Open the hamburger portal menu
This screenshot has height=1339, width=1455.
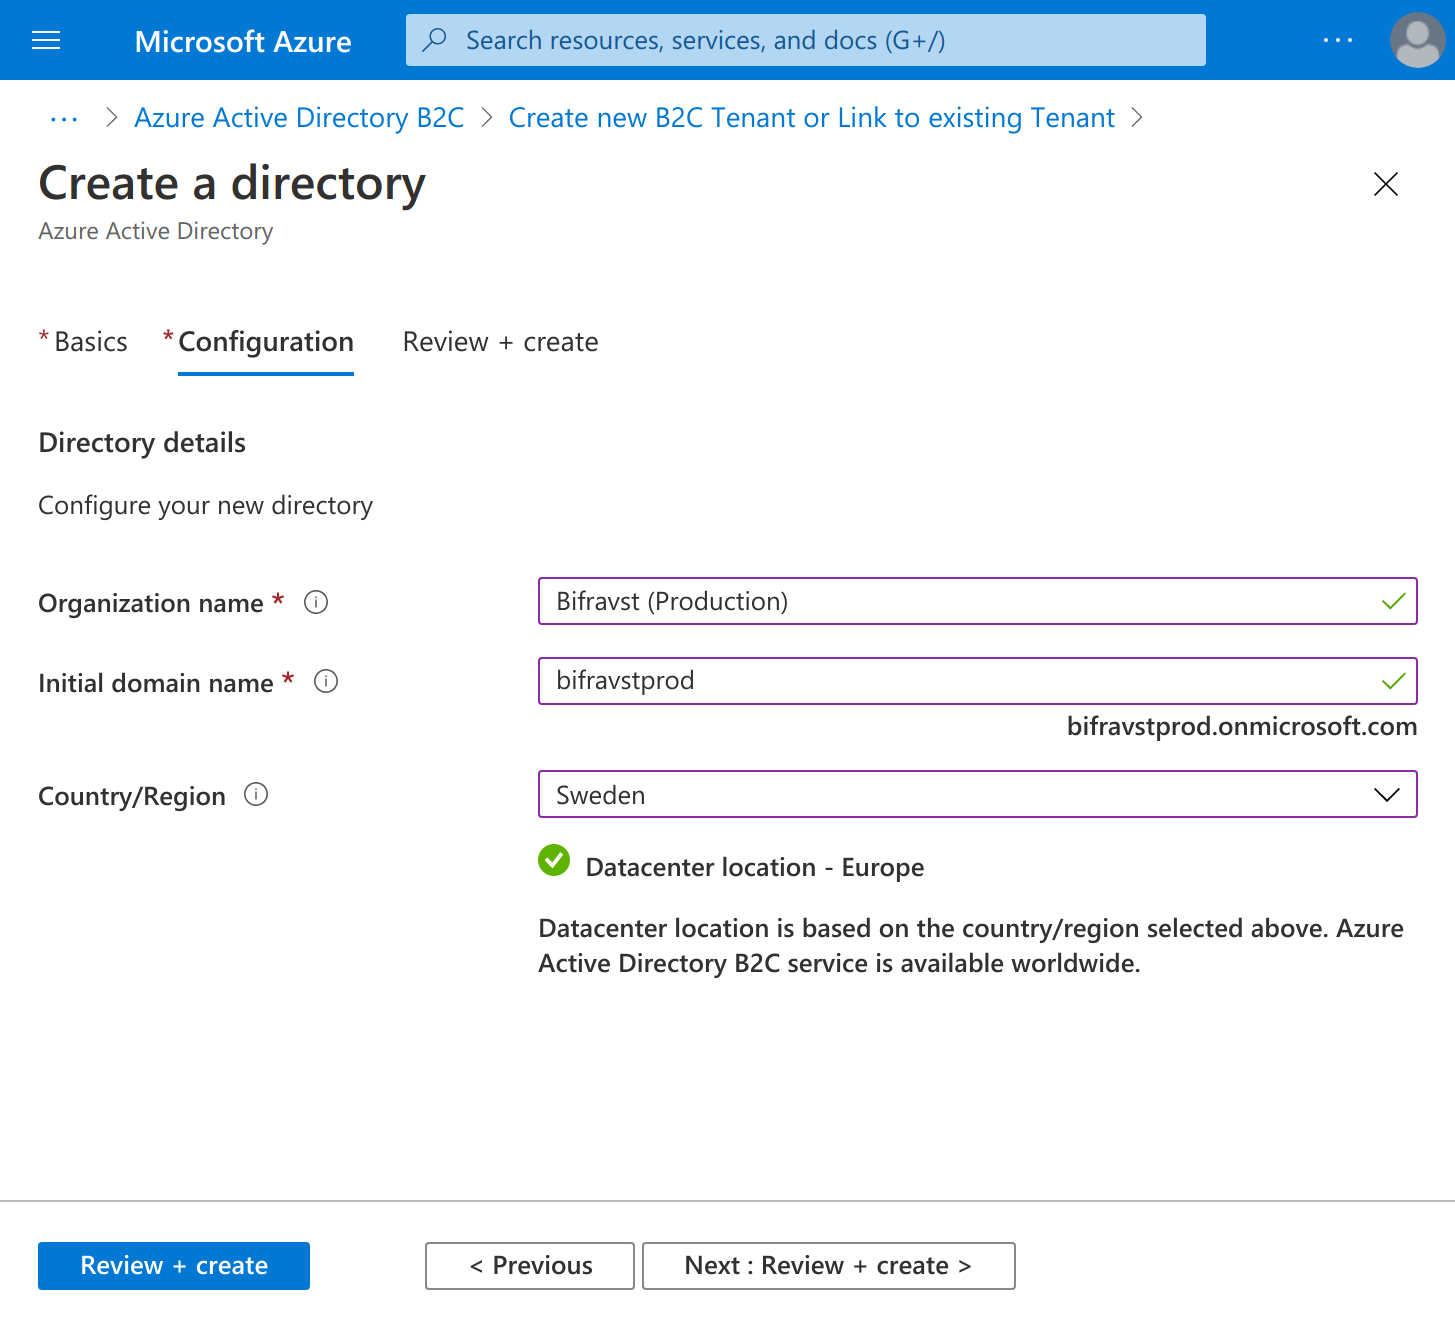coord(46,40)
